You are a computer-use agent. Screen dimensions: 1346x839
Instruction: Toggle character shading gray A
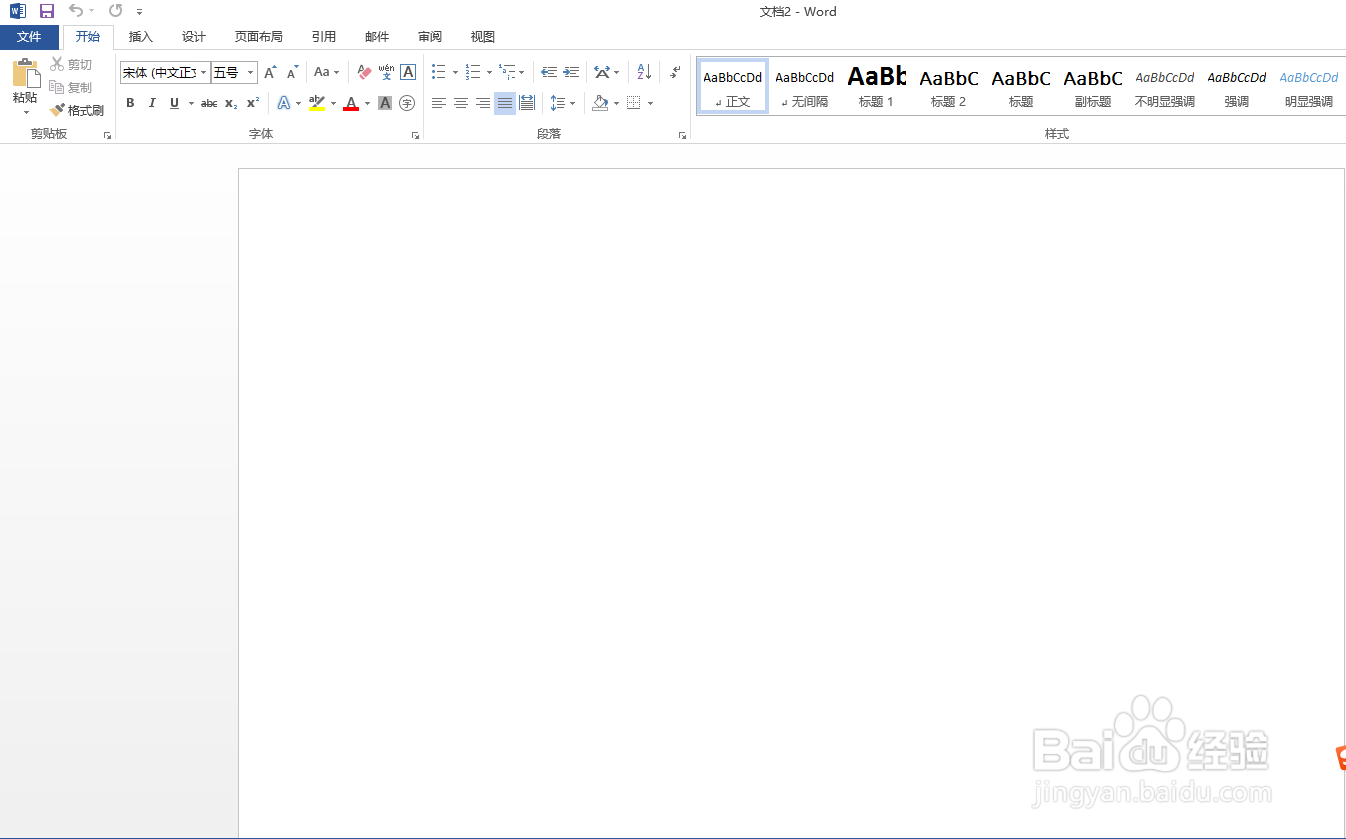(x=385, y=103)
